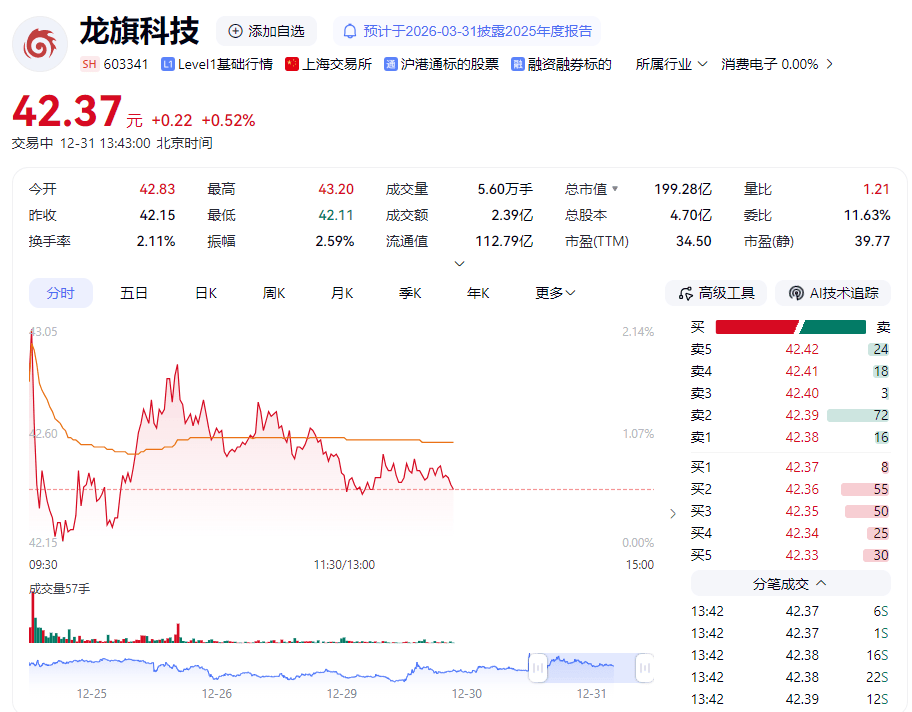The image size is (912, 712).
Task: Click the bell icon for report disclosure reminder
Action: pyautogui.click(x=351, y=31)
